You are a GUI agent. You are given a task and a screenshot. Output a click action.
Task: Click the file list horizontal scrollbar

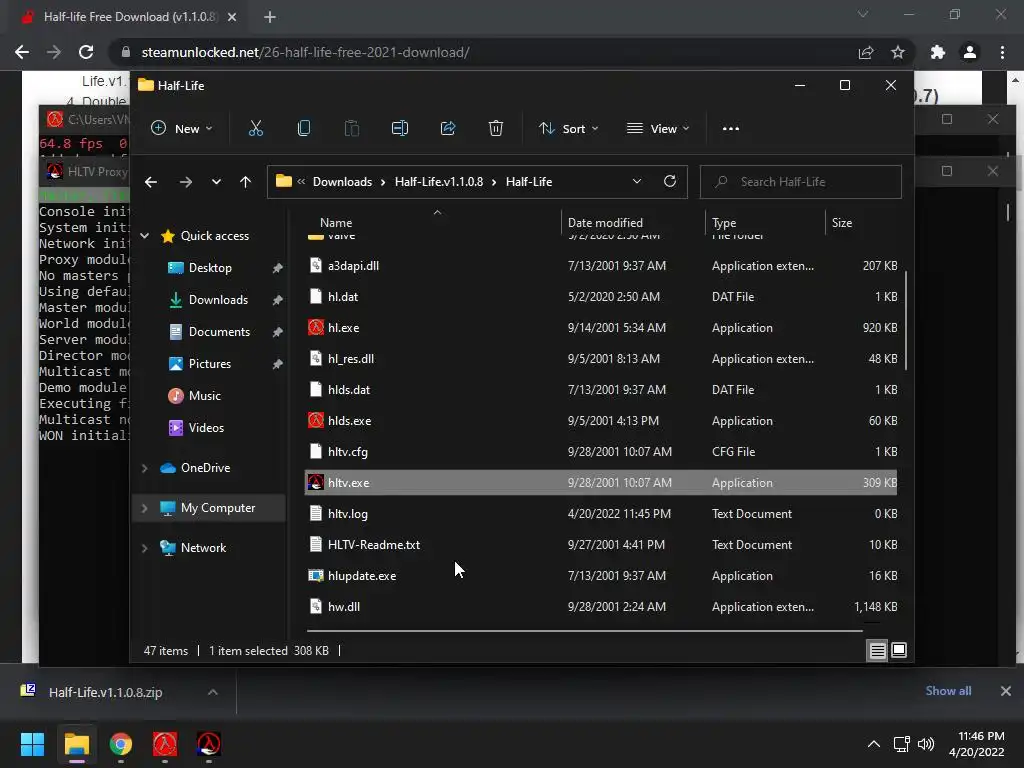[584, 631]
